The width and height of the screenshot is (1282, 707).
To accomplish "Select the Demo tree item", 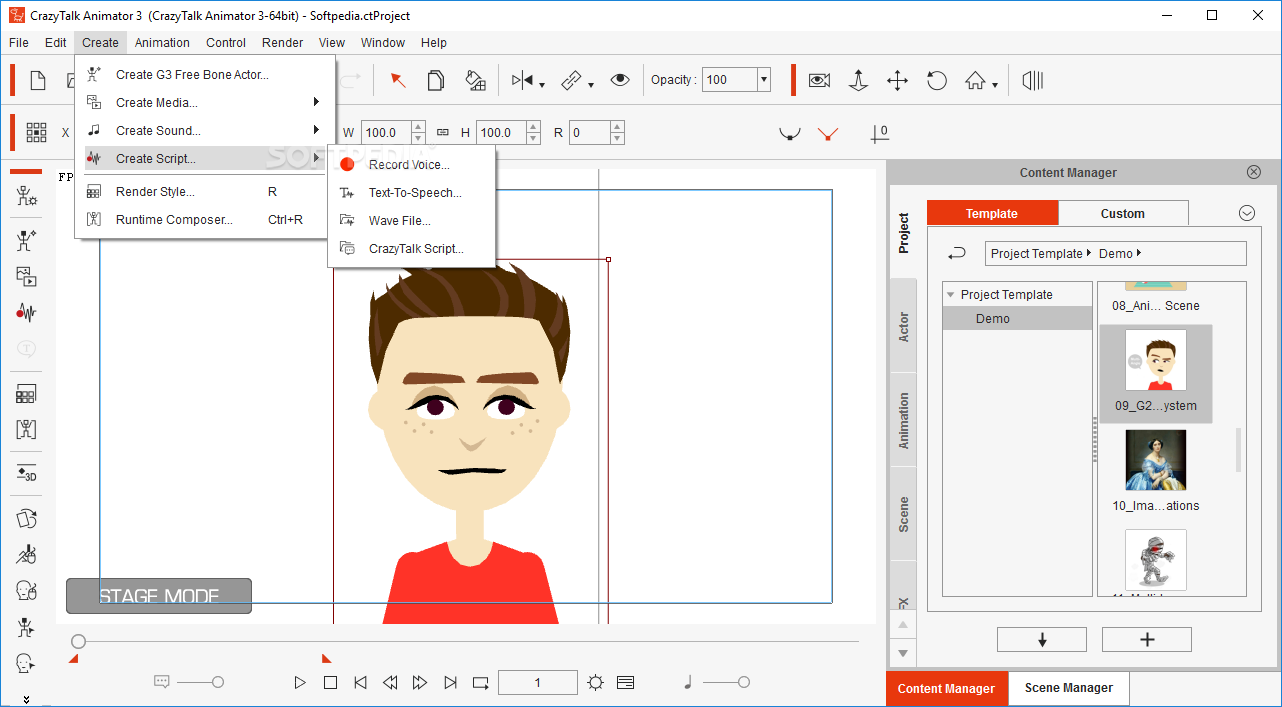I will (1017, 319).
